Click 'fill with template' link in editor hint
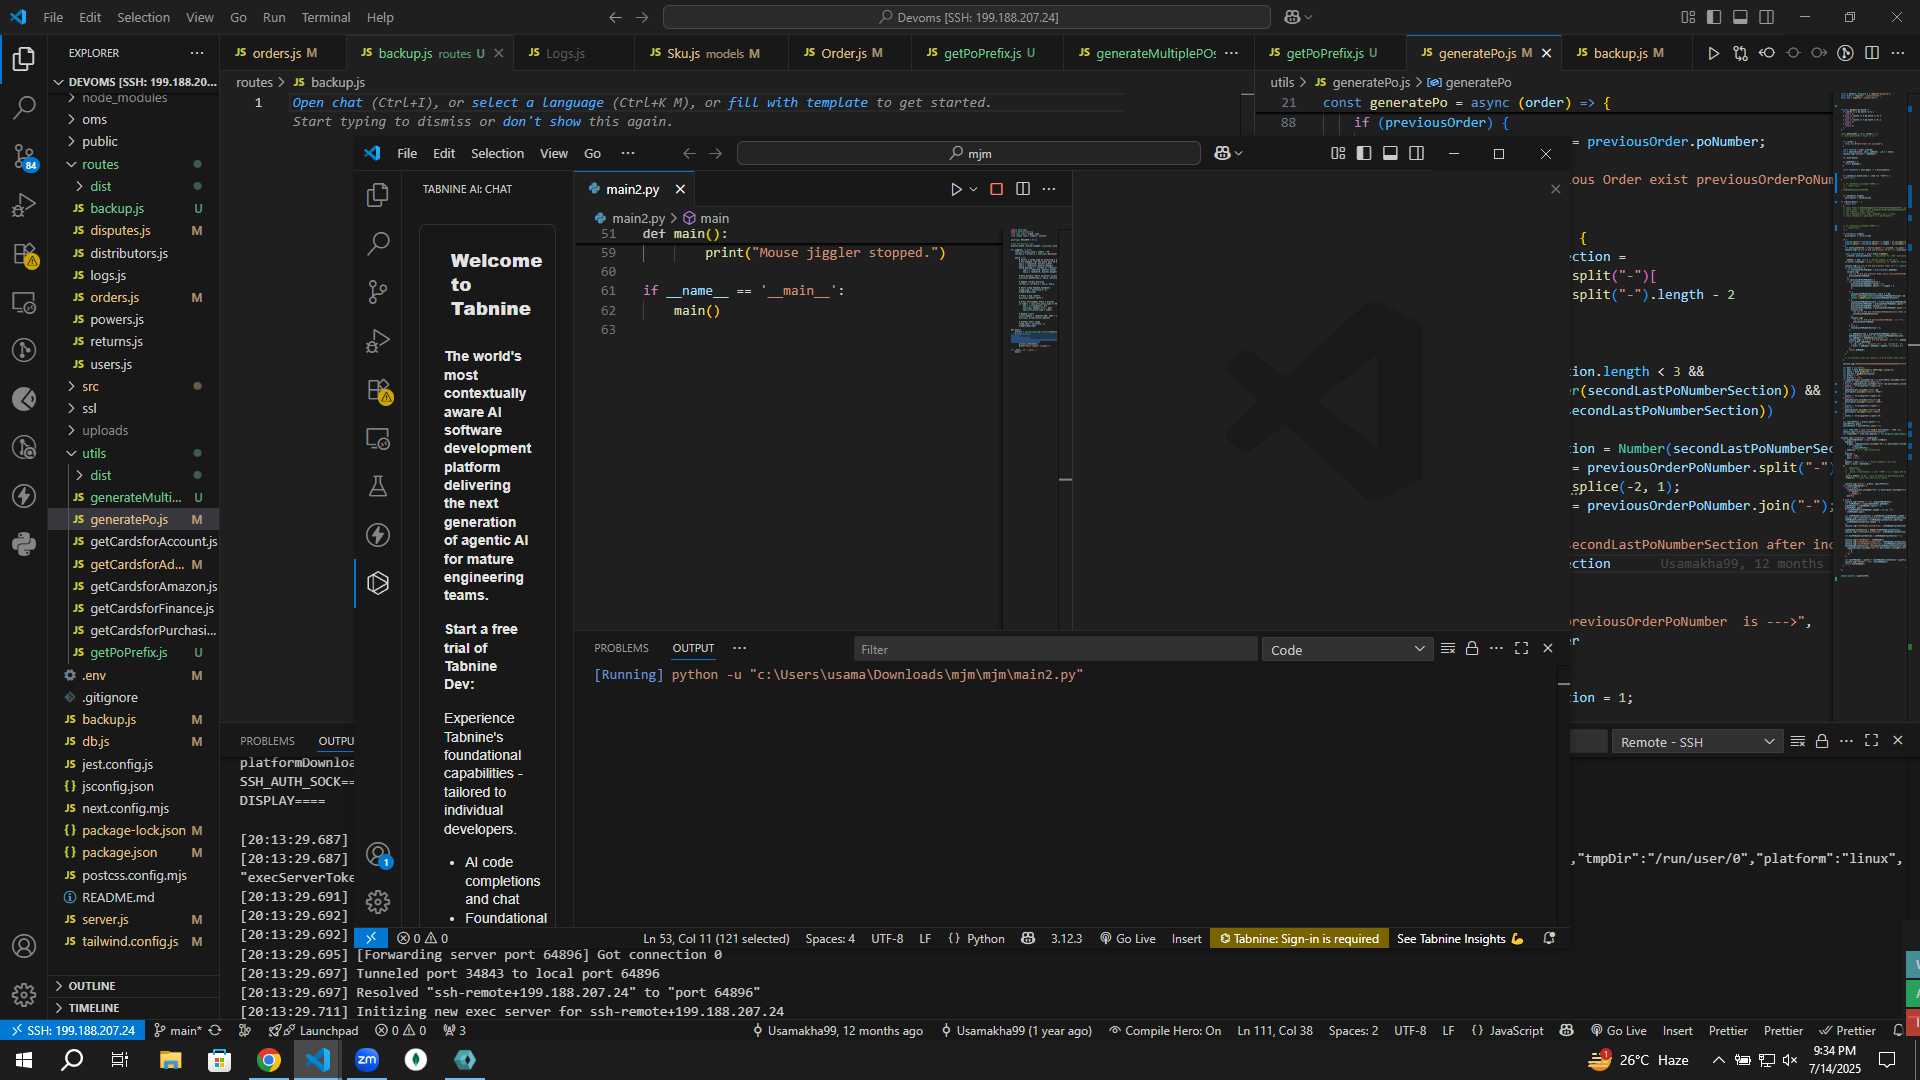 pos(797,103)
